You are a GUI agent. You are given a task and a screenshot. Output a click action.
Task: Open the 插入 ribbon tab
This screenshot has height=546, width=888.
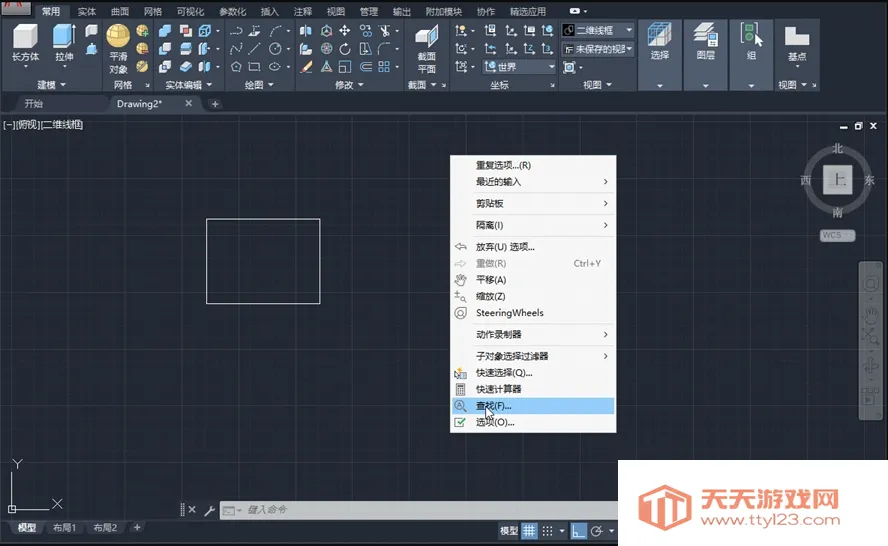(x=270, y=11)
